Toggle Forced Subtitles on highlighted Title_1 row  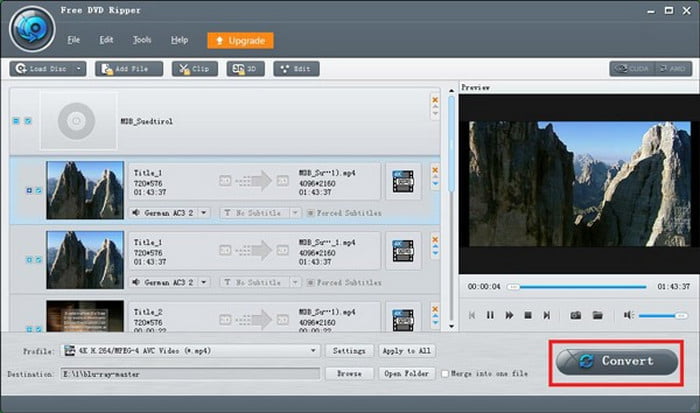311,213
